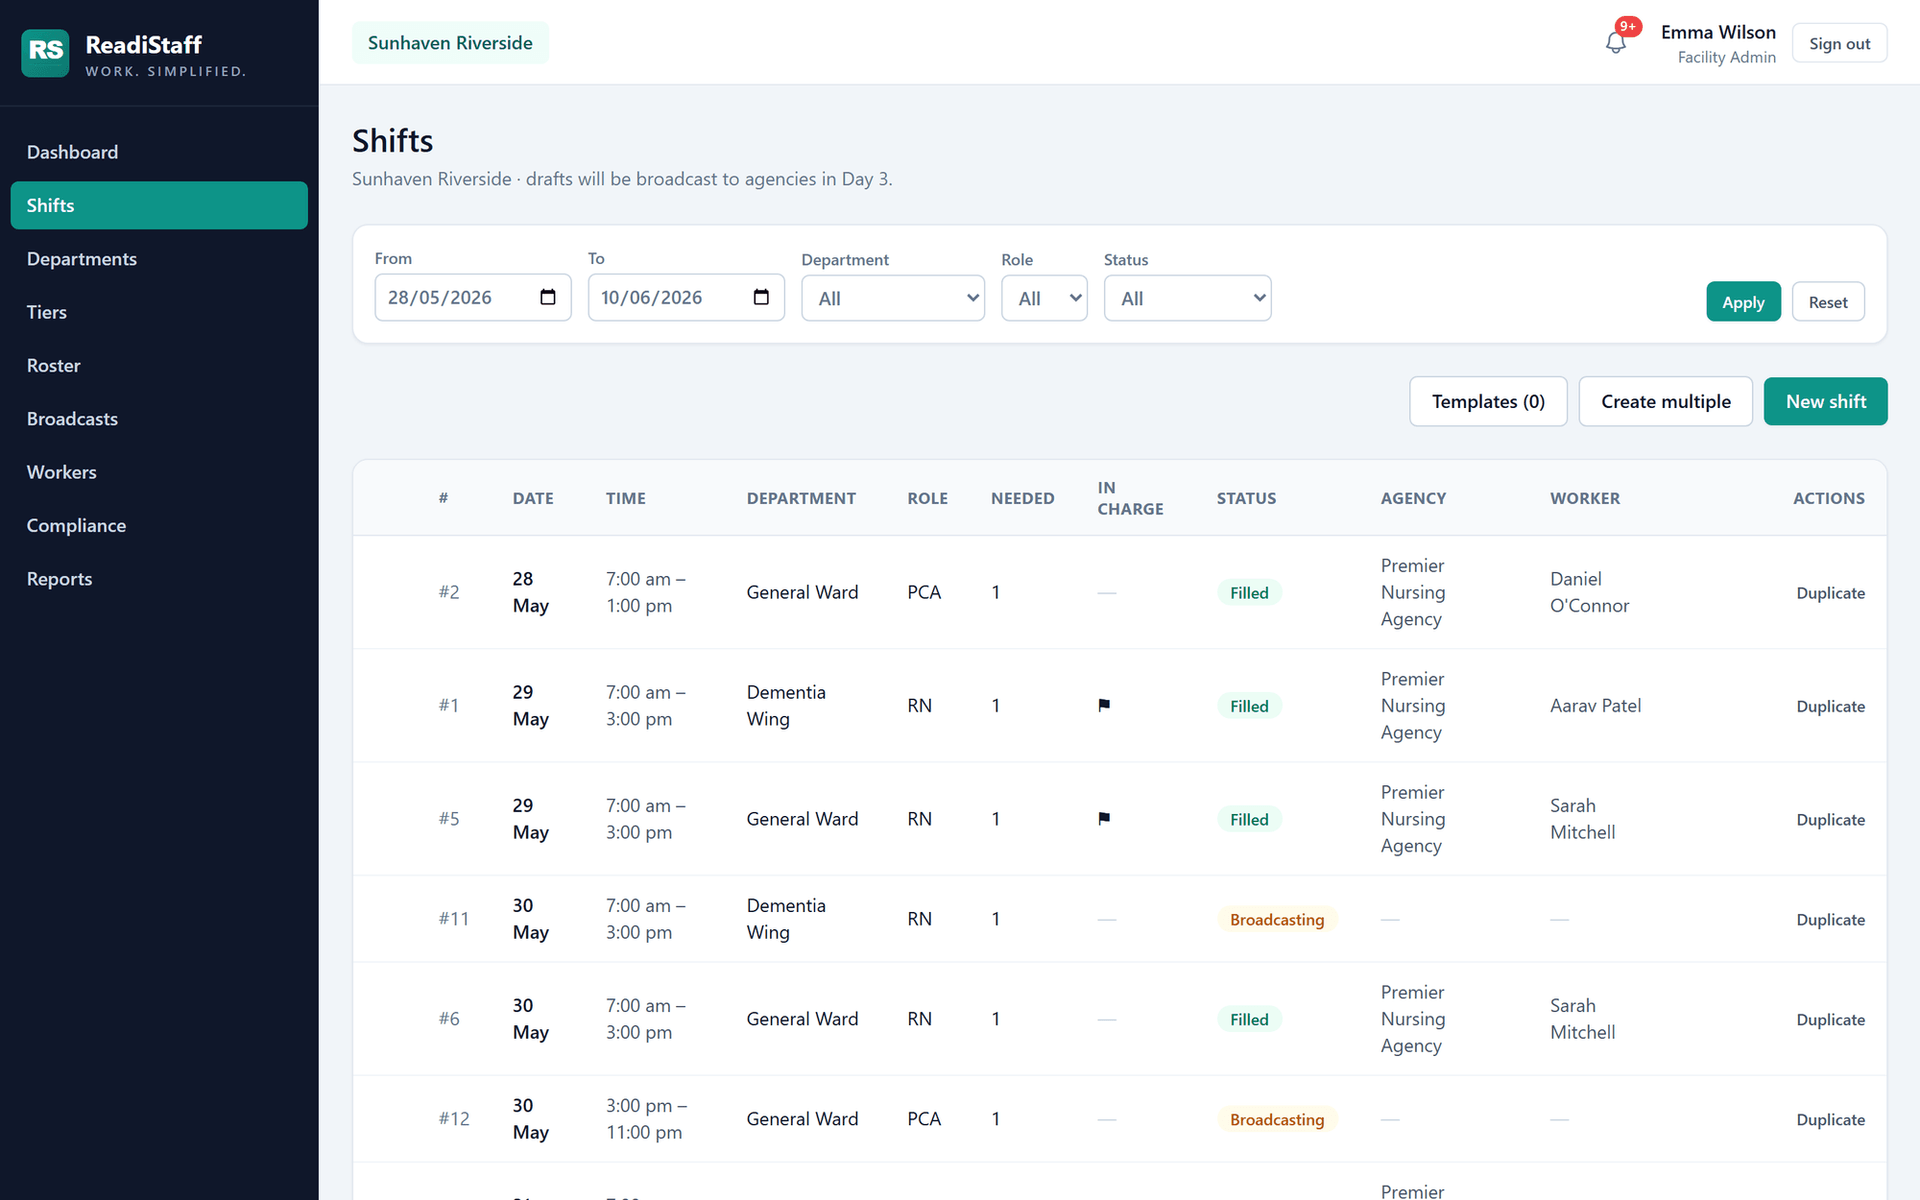Click the Filled status badge on shift #6

point(1249,1019)
